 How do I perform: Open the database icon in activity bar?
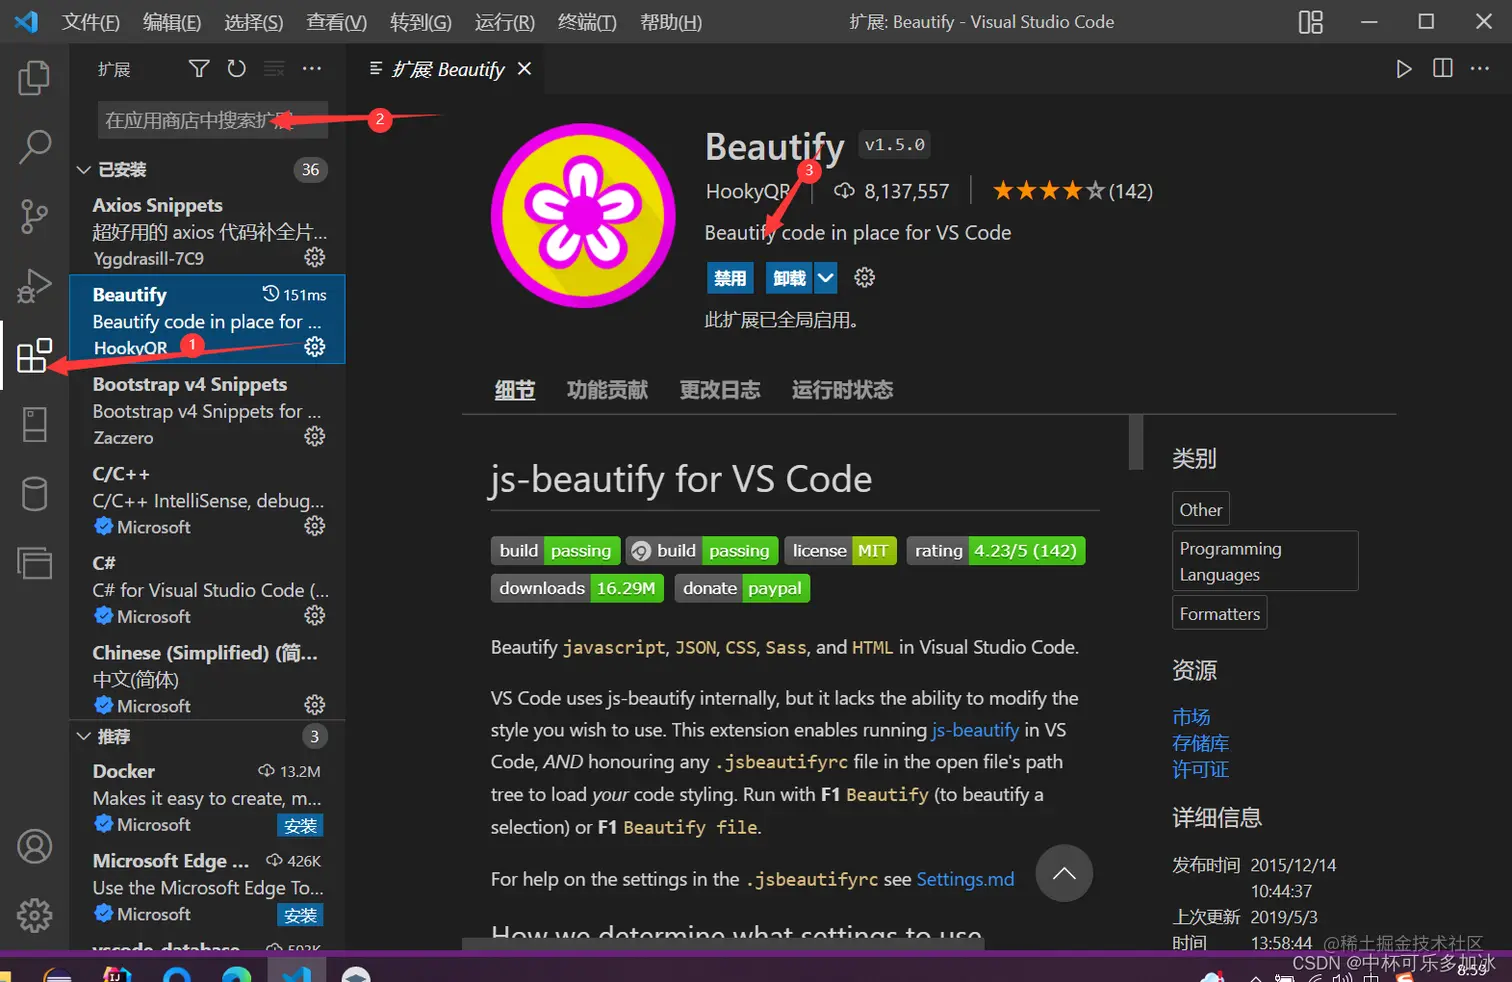coord(34,494)
